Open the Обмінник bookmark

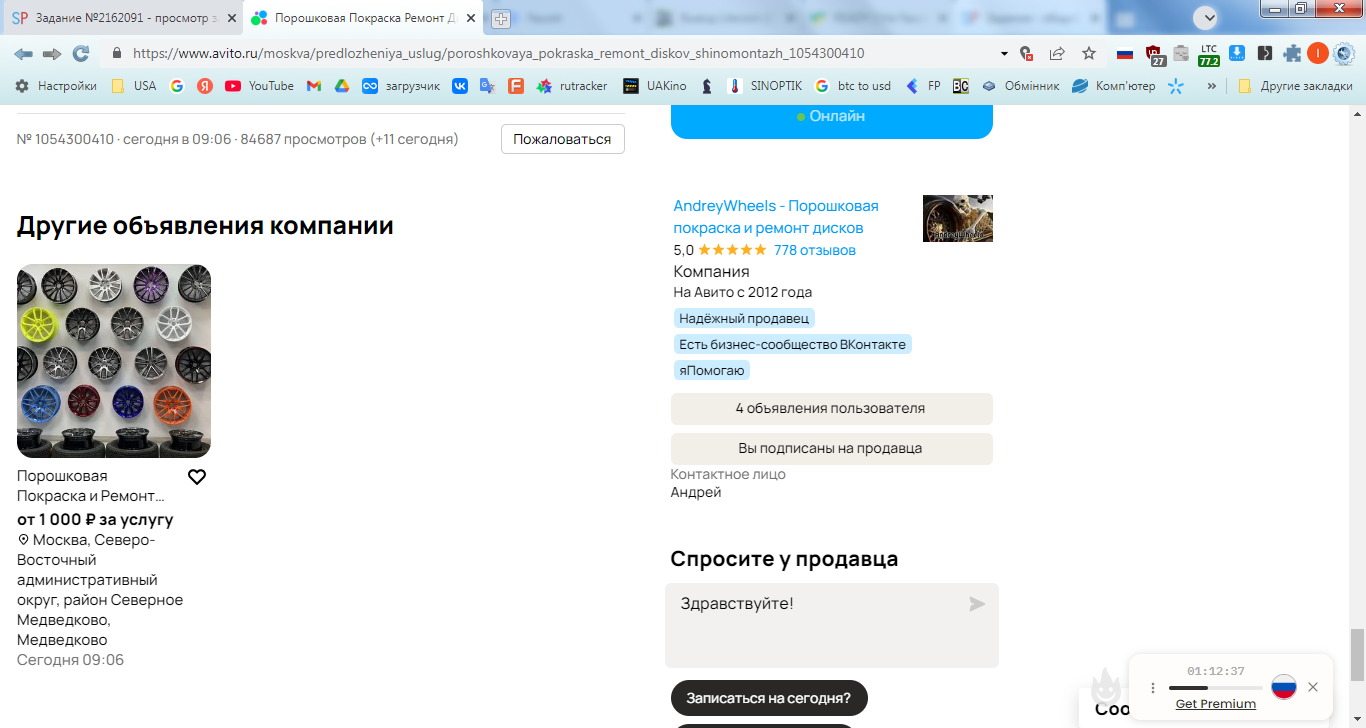point(1020,86)
